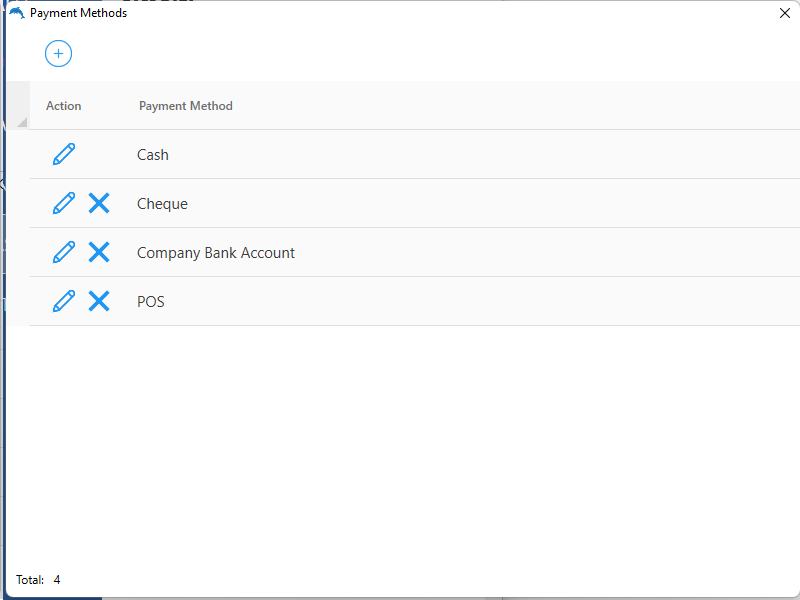This screenshot has height=600, width=800.
Task: Sort by the Payment Method column header
Action: coord(186,106)
